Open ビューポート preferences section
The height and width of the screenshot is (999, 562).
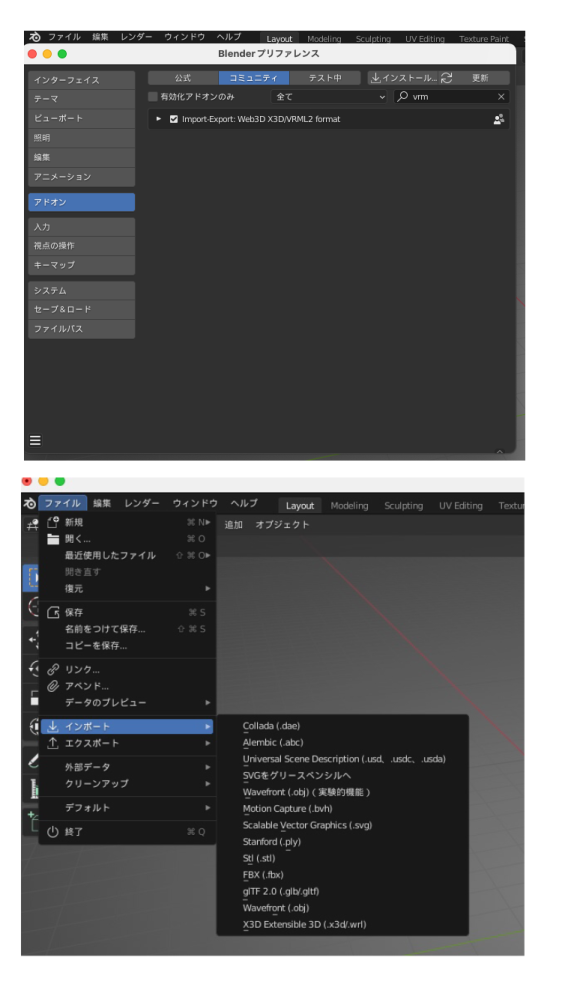pos(82,119)
